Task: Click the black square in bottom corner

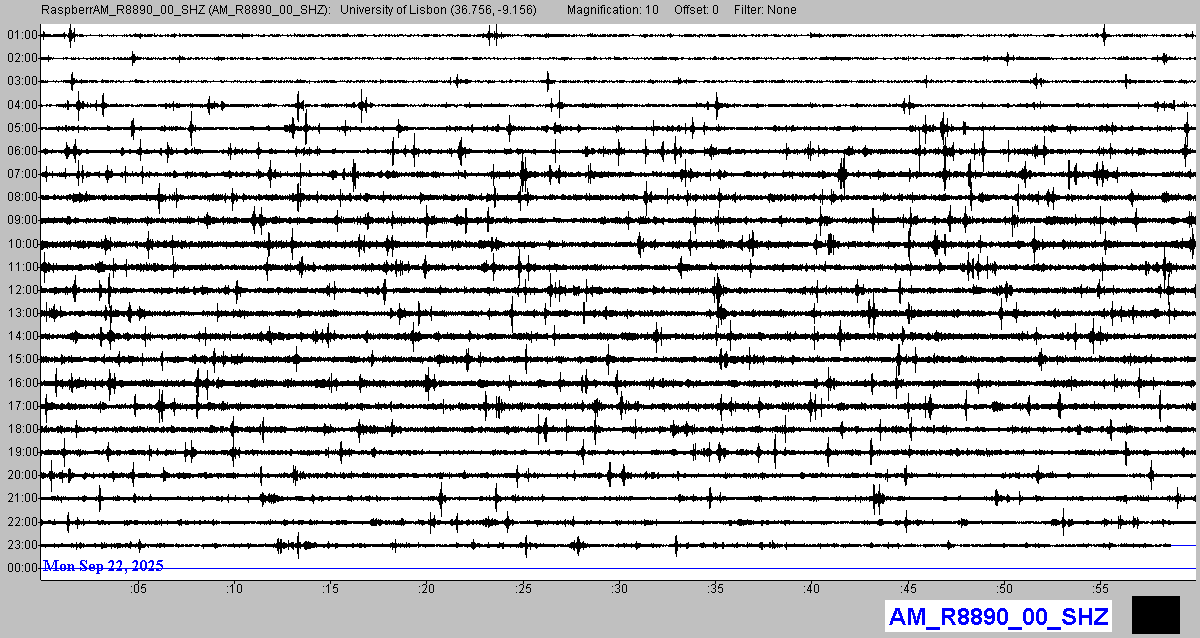Action: pyautogui.click(x=1156, y=614)
